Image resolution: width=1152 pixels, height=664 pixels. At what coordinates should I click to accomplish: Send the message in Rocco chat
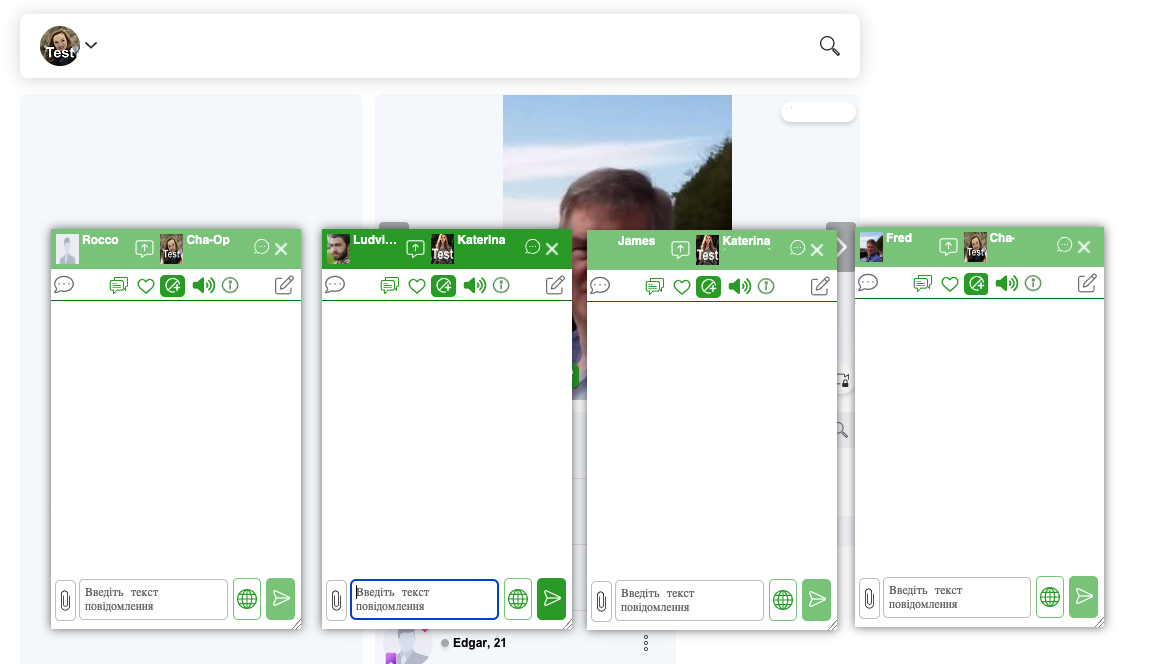[281, 599]
